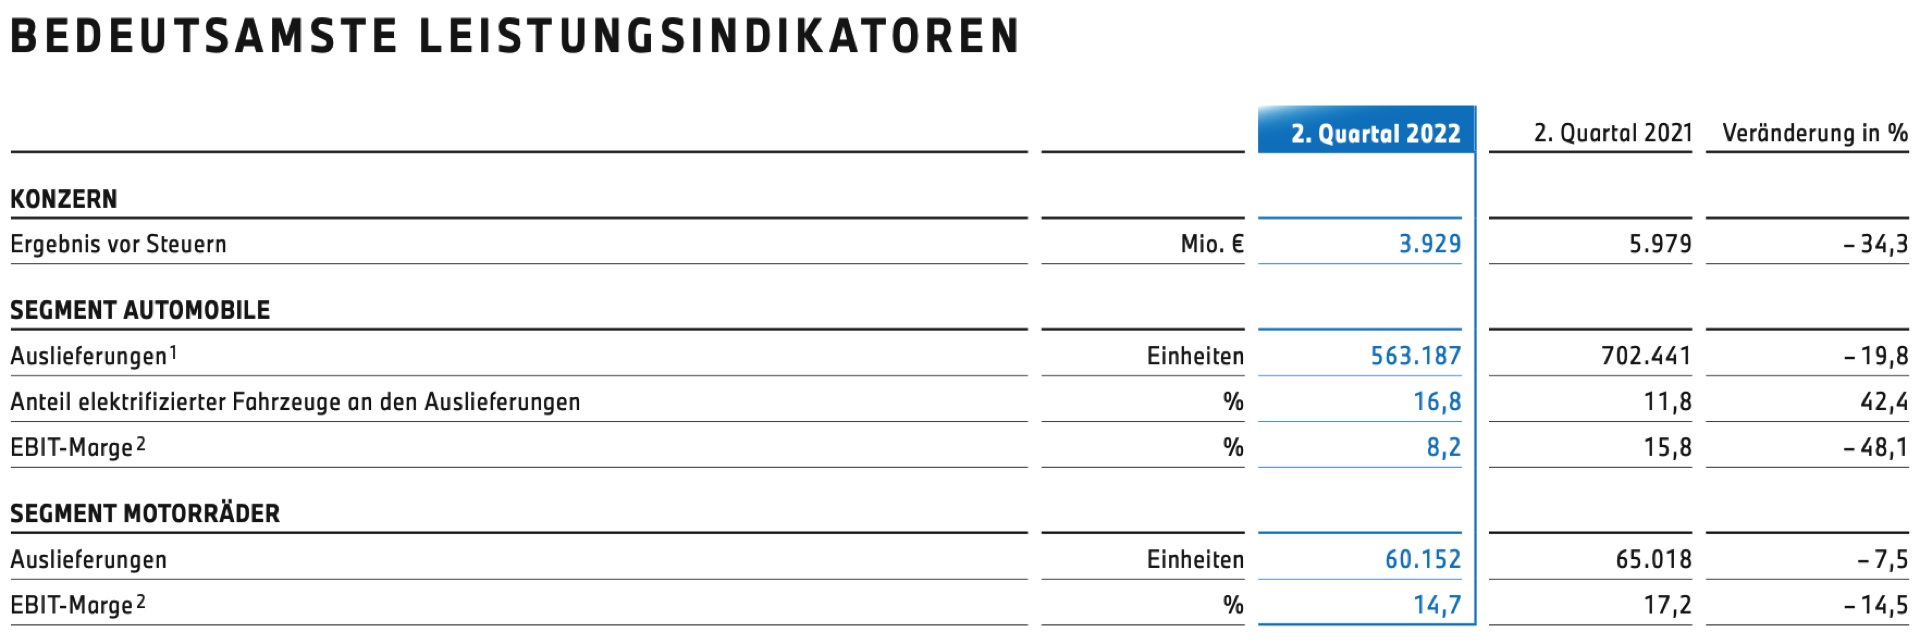Click the 'Ergebnis vor Steuern' row label

click(118, 244)
